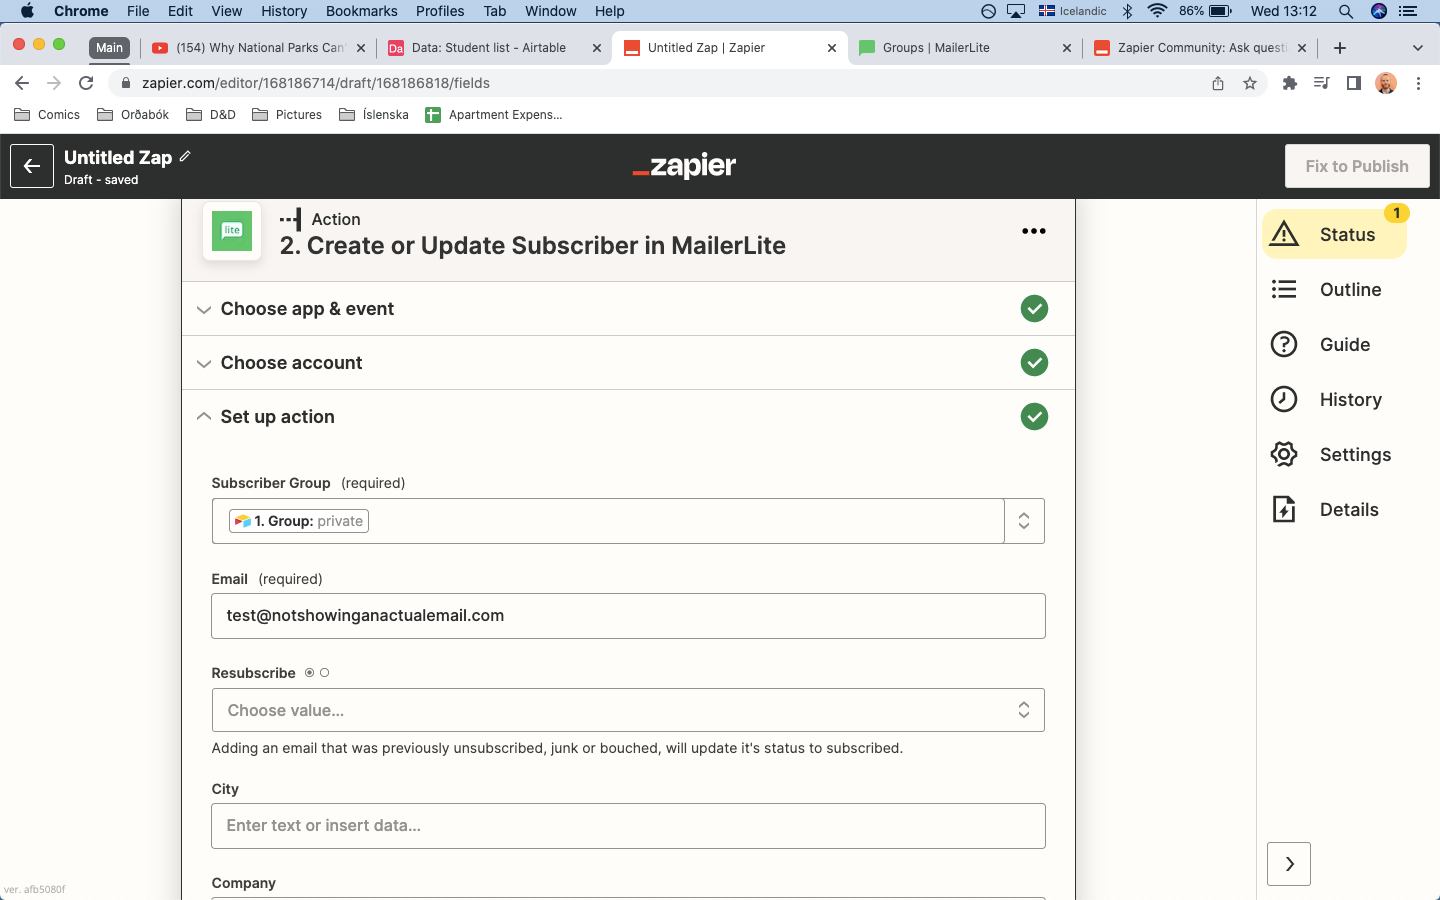Open the D&D bookmark folder
Image resolution: width=1440 pixels, height=900 pixels.
(x=211, y=115)
